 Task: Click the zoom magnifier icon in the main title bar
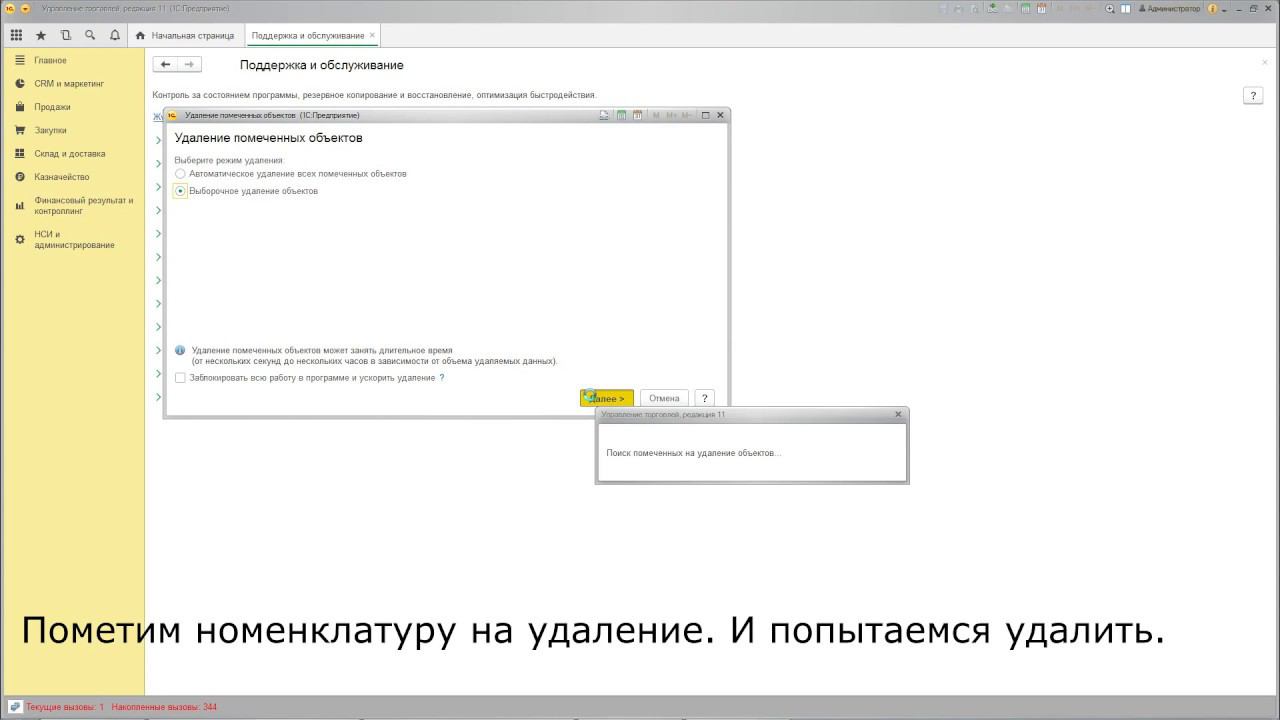[1110, 8]
